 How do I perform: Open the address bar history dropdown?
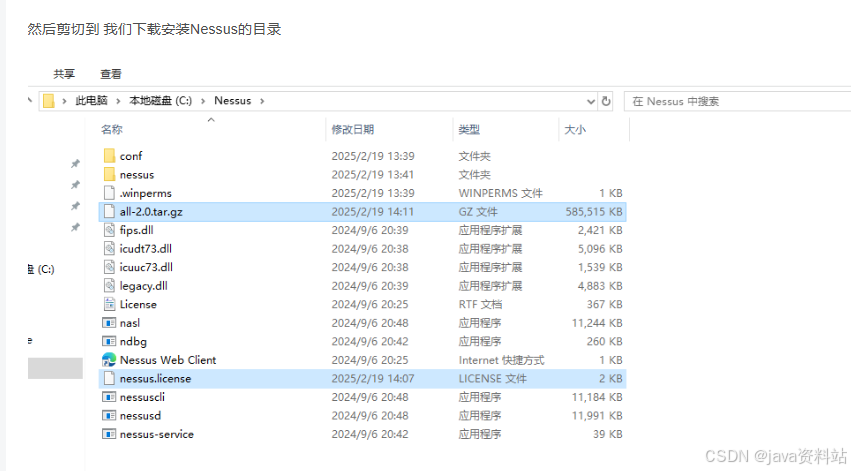click(591, 101)
